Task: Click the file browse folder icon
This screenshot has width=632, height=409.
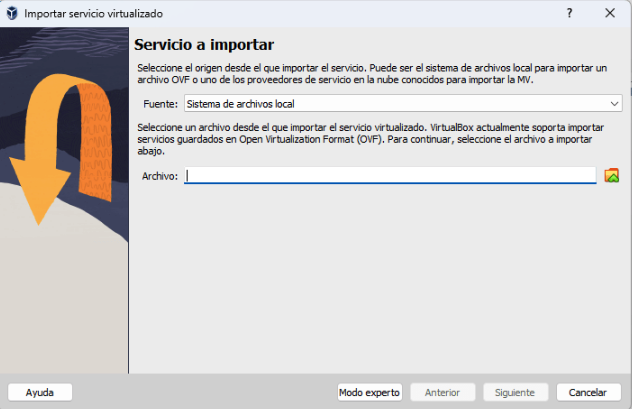Action: pyautogui.click(x=612, y=176)
